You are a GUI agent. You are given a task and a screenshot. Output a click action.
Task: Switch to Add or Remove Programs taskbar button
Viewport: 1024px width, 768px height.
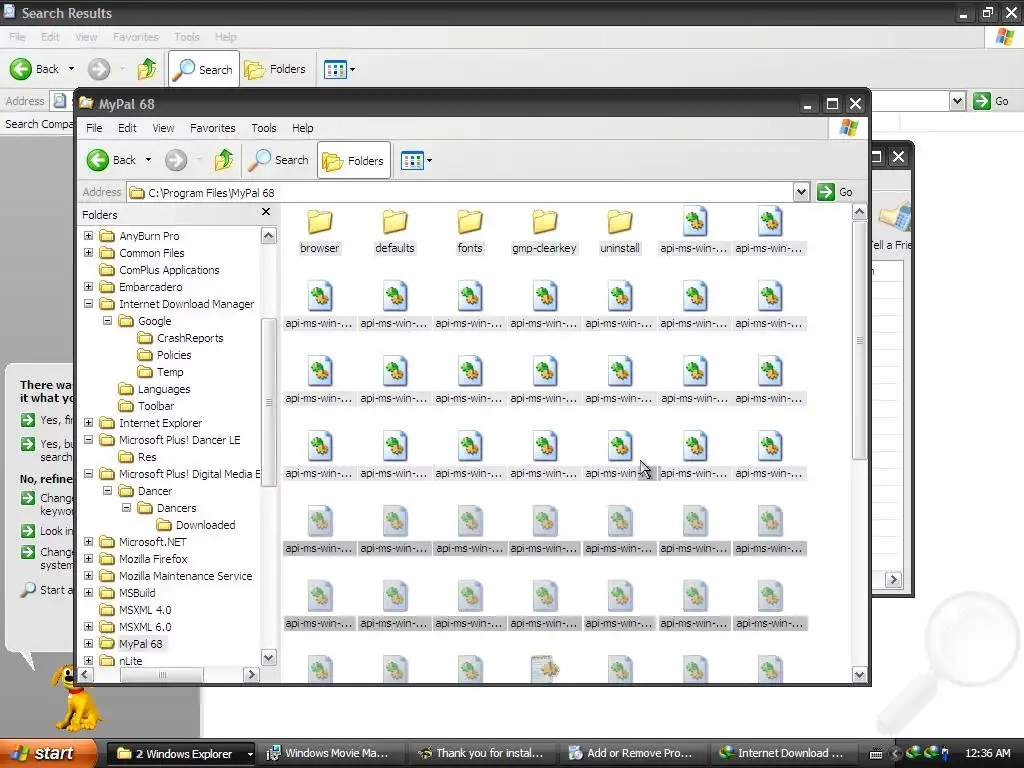[633, 754]
